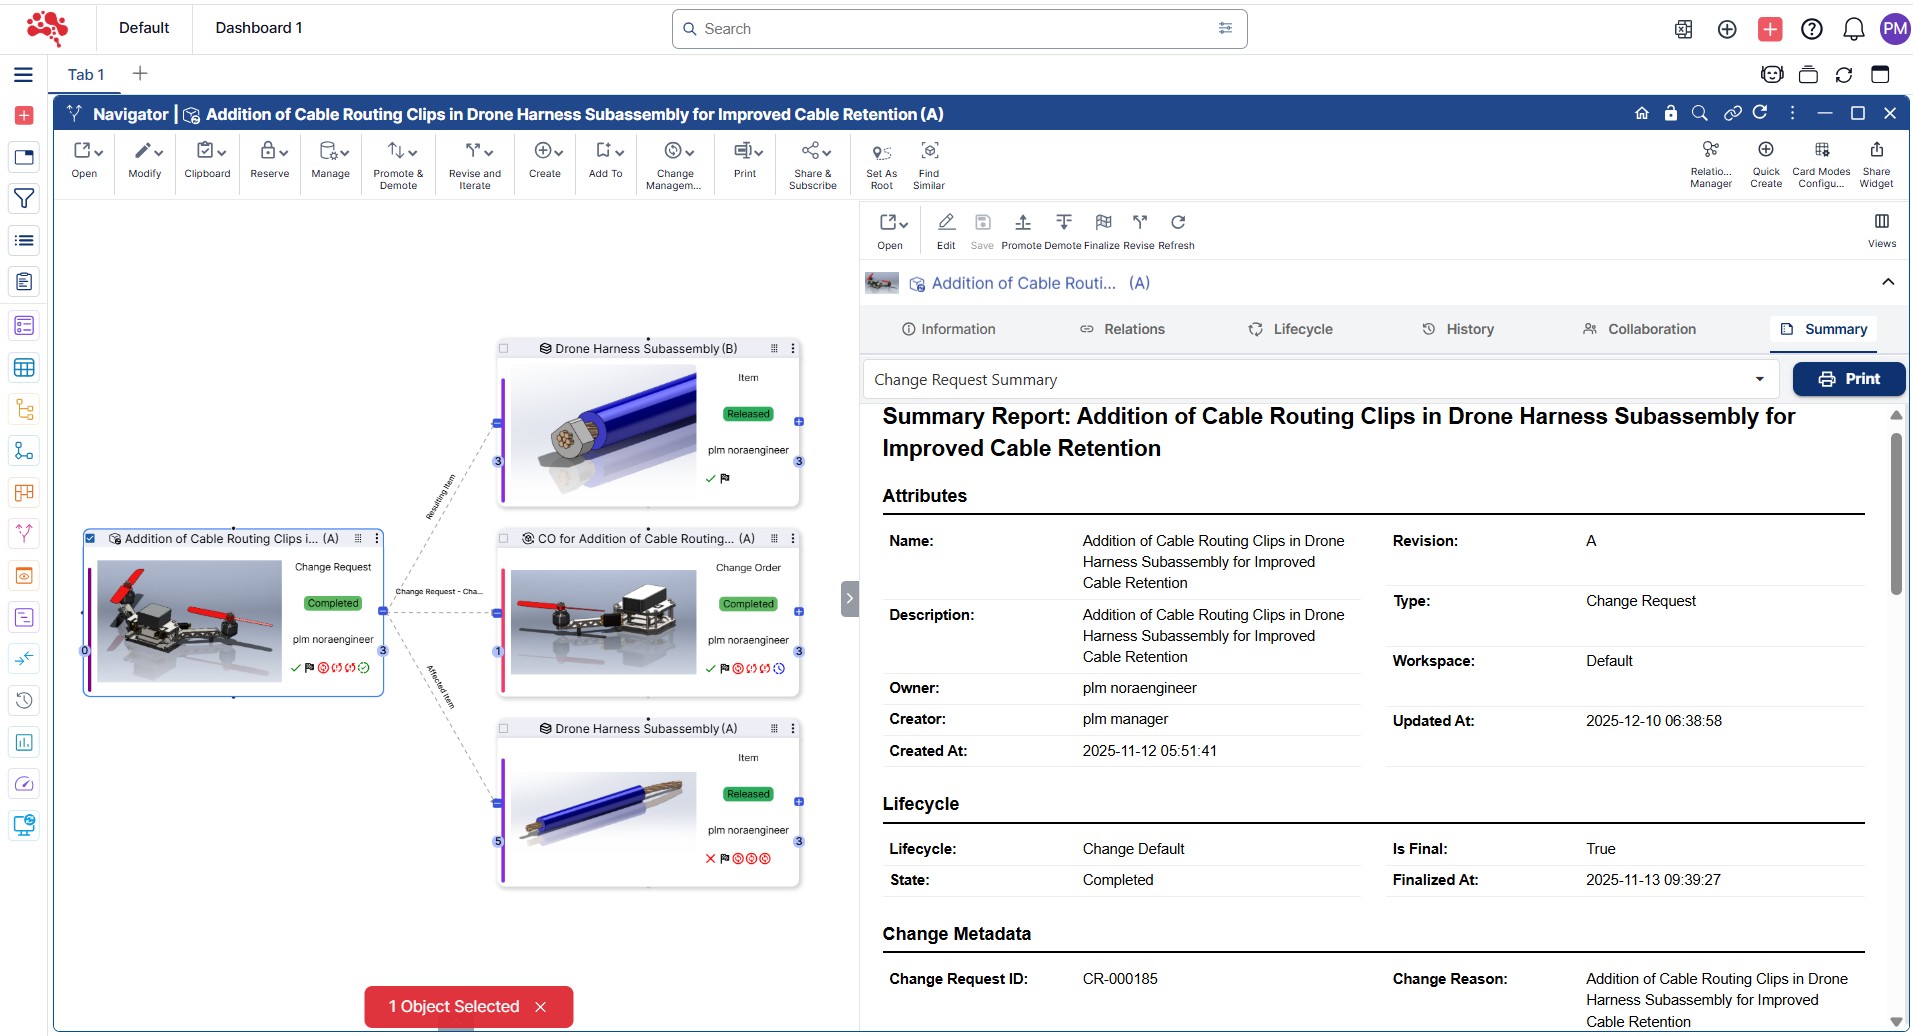This screenshot has width=1913, height=1036.
Task: Click the Find Similar toolbar icon
Action: pos(929,152)
